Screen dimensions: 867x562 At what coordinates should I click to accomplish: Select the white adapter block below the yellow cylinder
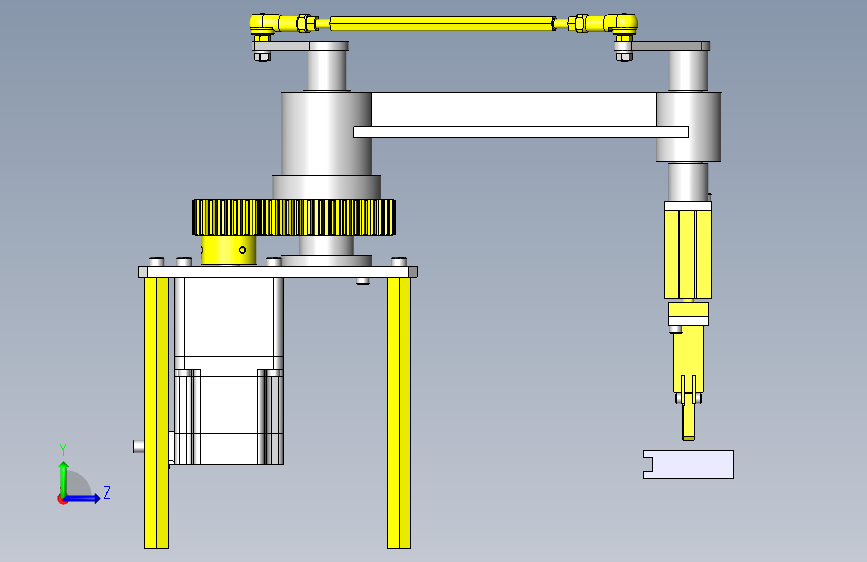[688, 321]
